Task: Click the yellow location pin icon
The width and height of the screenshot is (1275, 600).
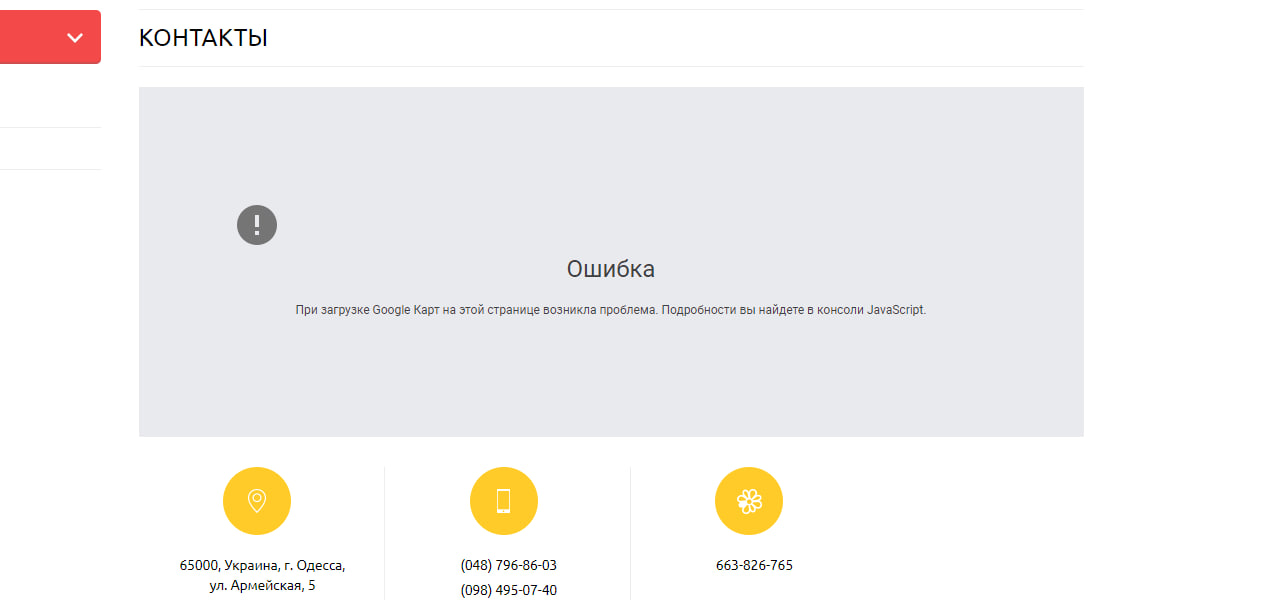Action: (x=257, y=501)
